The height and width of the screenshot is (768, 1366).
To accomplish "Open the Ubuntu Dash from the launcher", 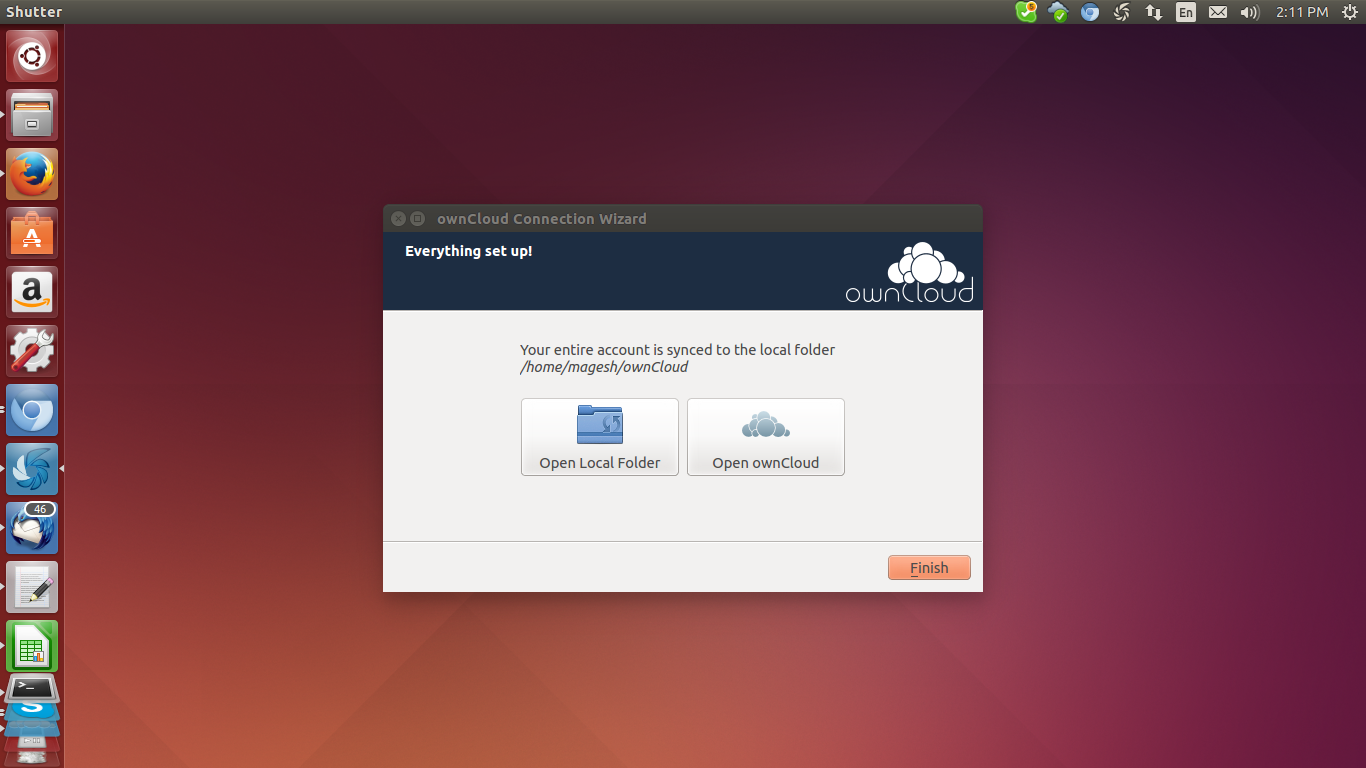I will tap(32, 56).
